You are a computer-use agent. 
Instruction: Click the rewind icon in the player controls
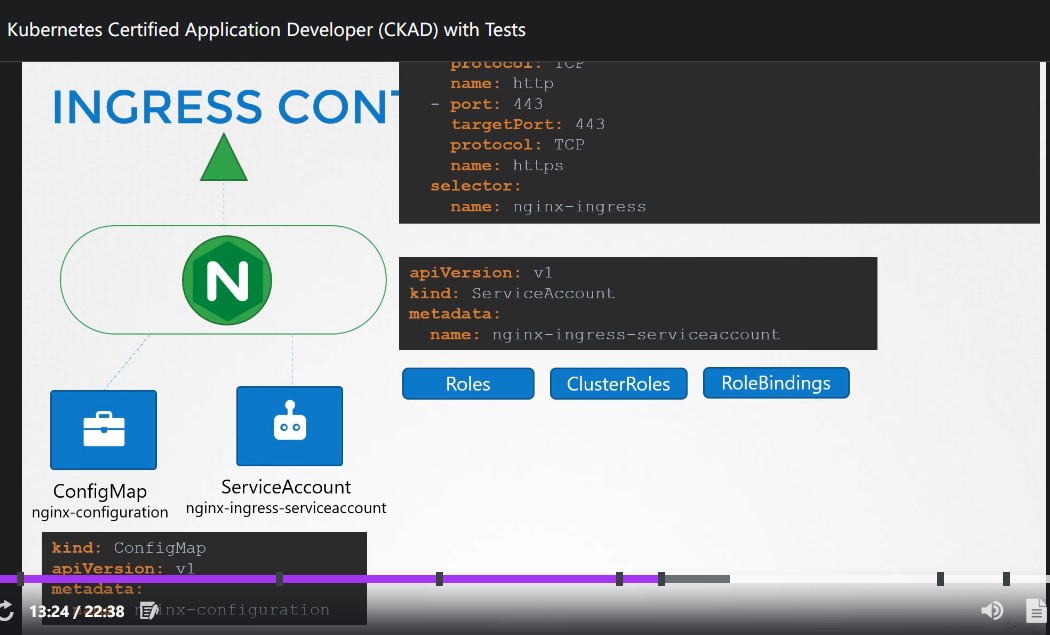(6, 611)
